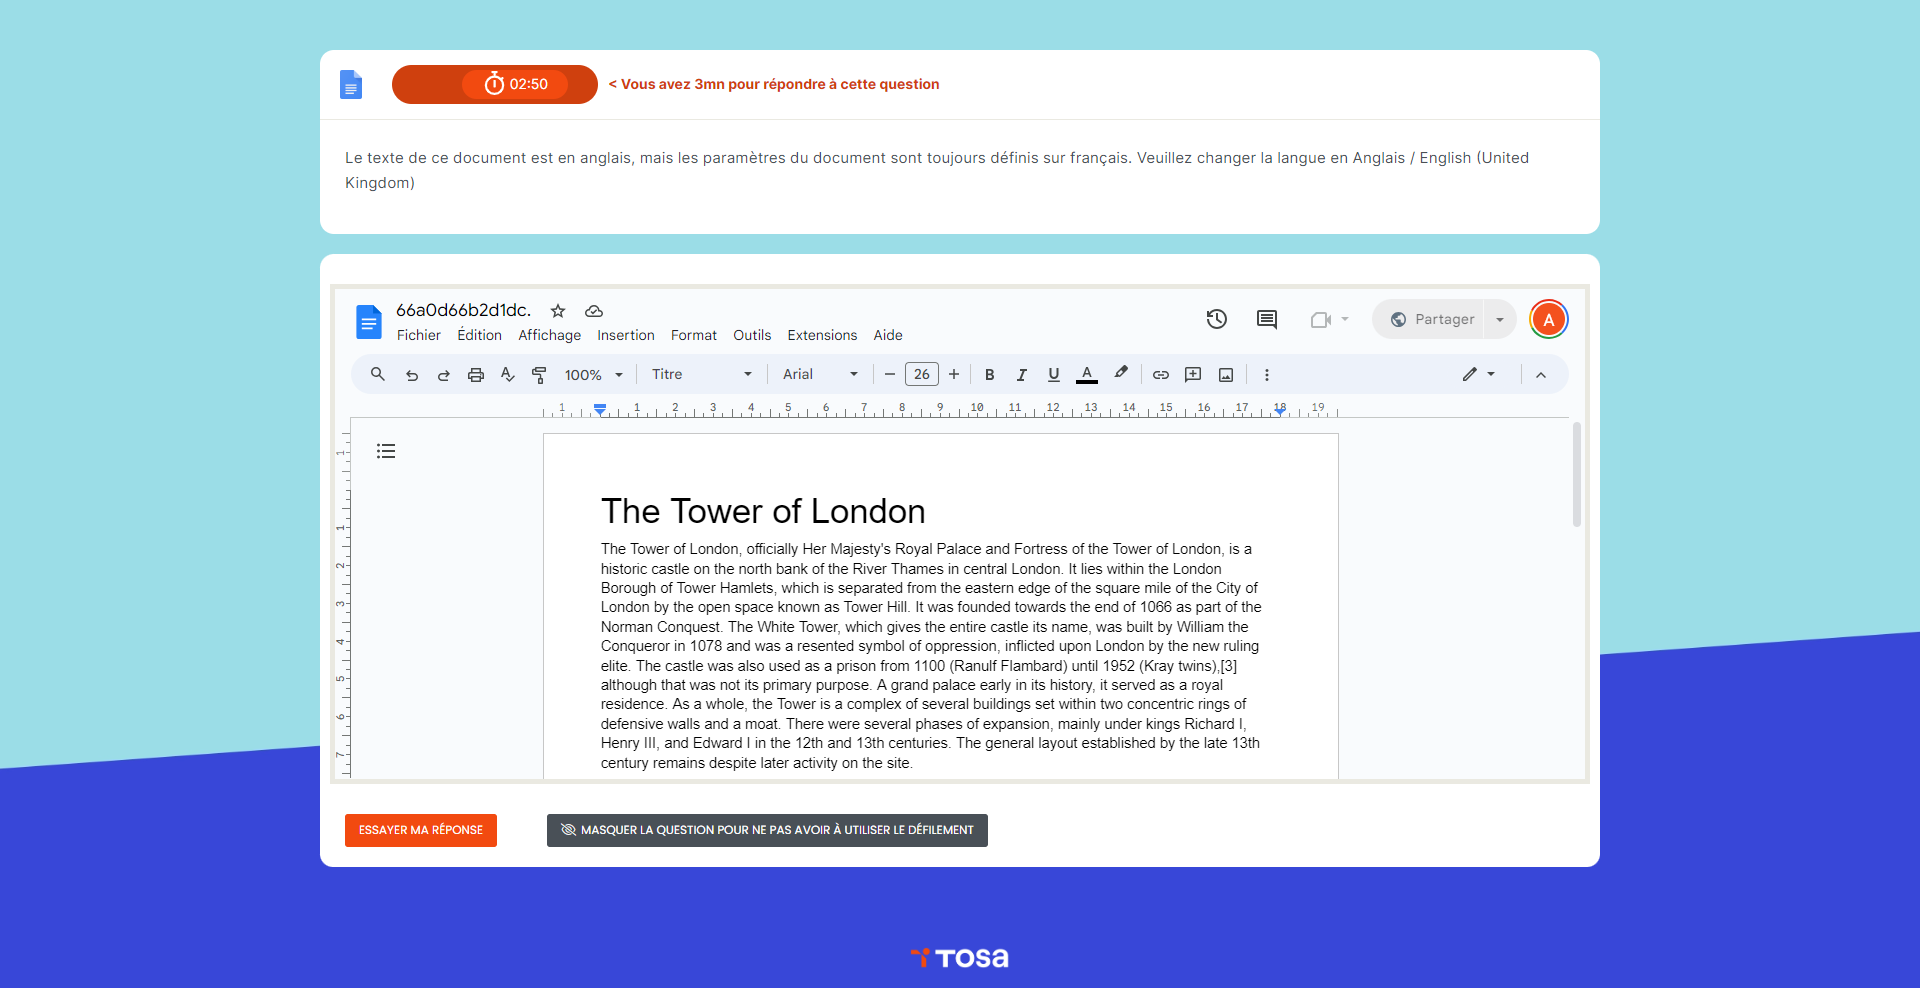Screen dimensions: 1920x988
Task: Open version history clock icon
Action: pyautogui.click(x=1216, y=319)
